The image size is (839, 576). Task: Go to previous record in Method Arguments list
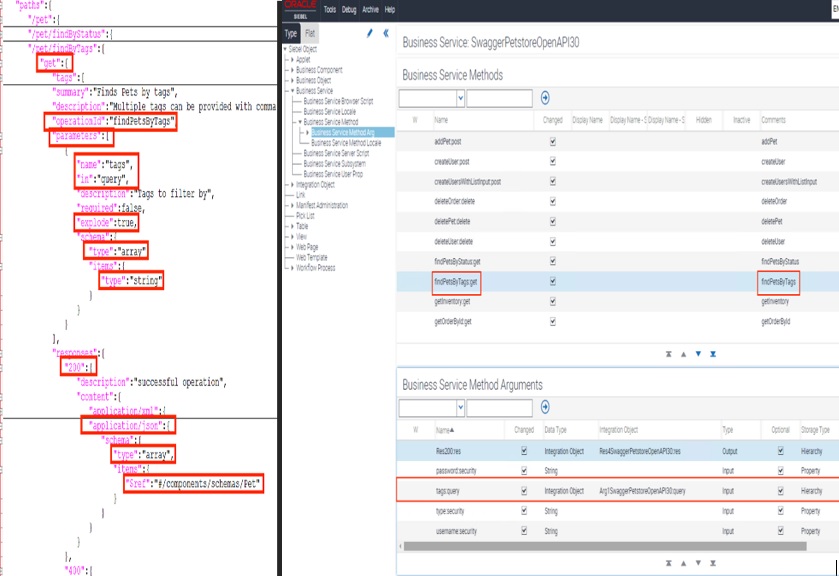pos(683,563)
